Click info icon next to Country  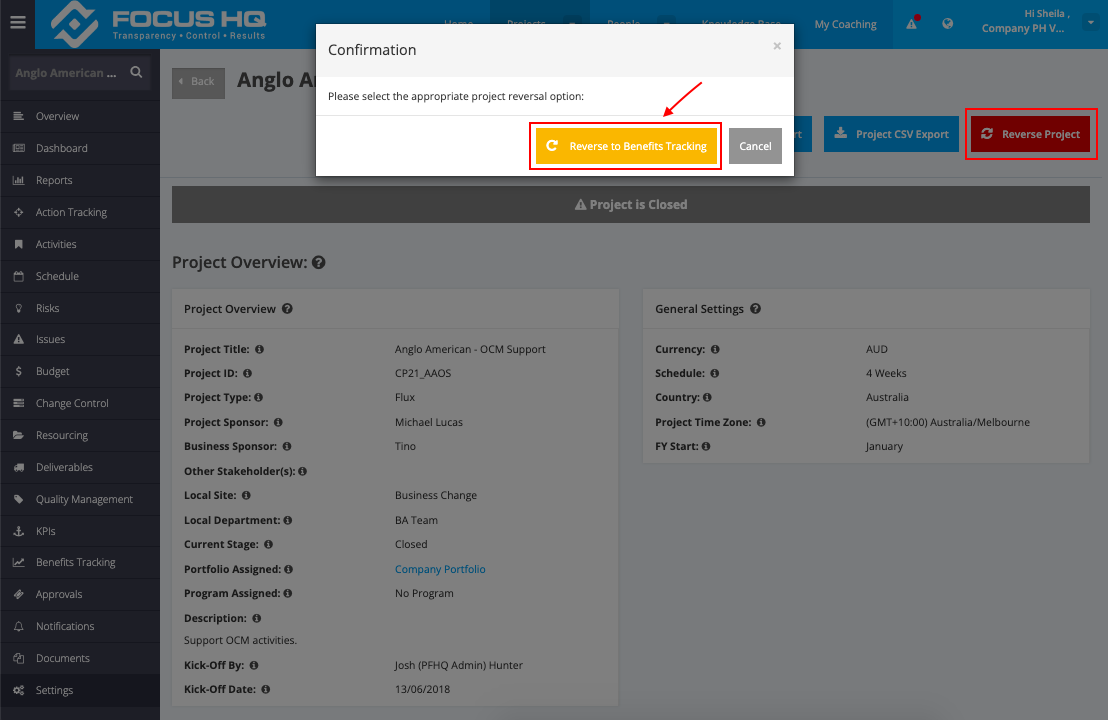[x=707, y=397]
